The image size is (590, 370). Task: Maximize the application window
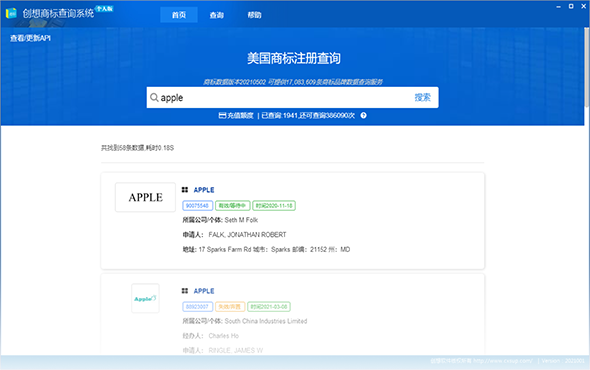571,6
